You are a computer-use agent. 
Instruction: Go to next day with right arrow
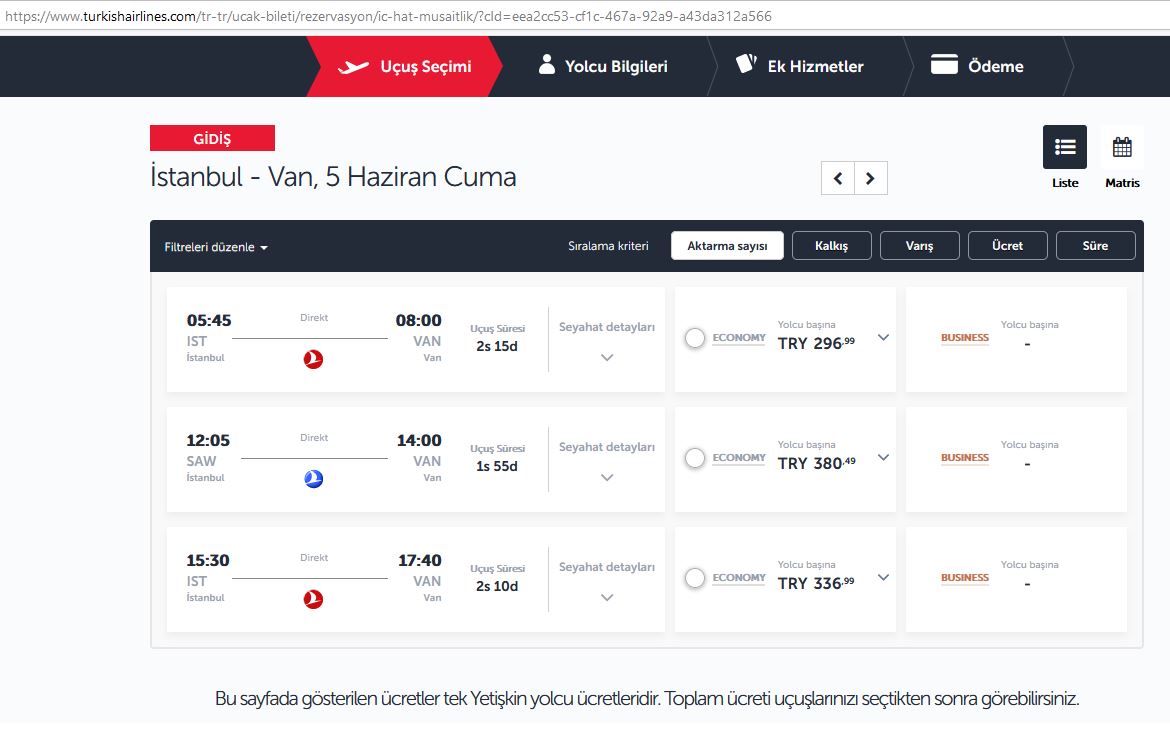click(871, 178)
